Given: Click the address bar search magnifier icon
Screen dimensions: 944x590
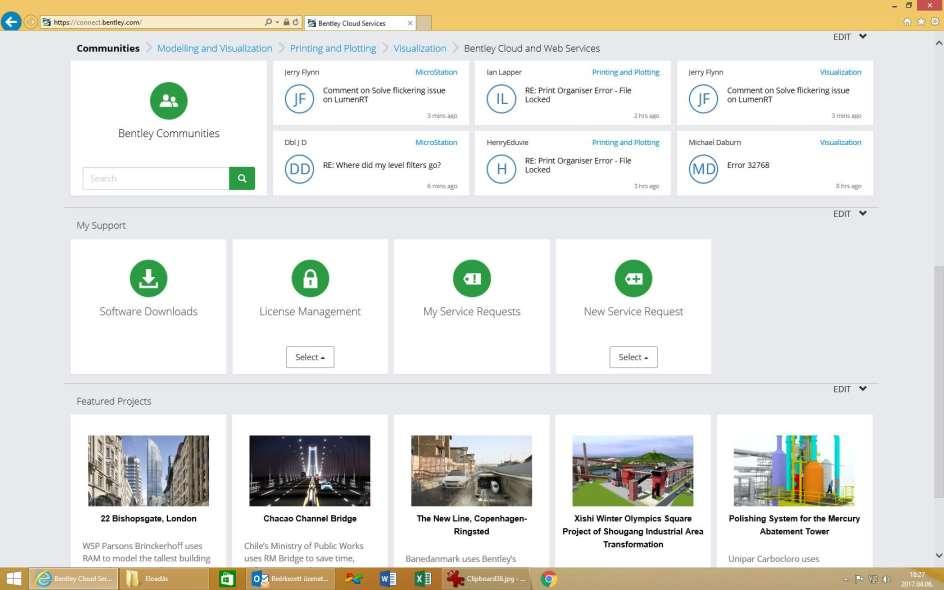Looking at the screenshot, I should coord(269,22).
